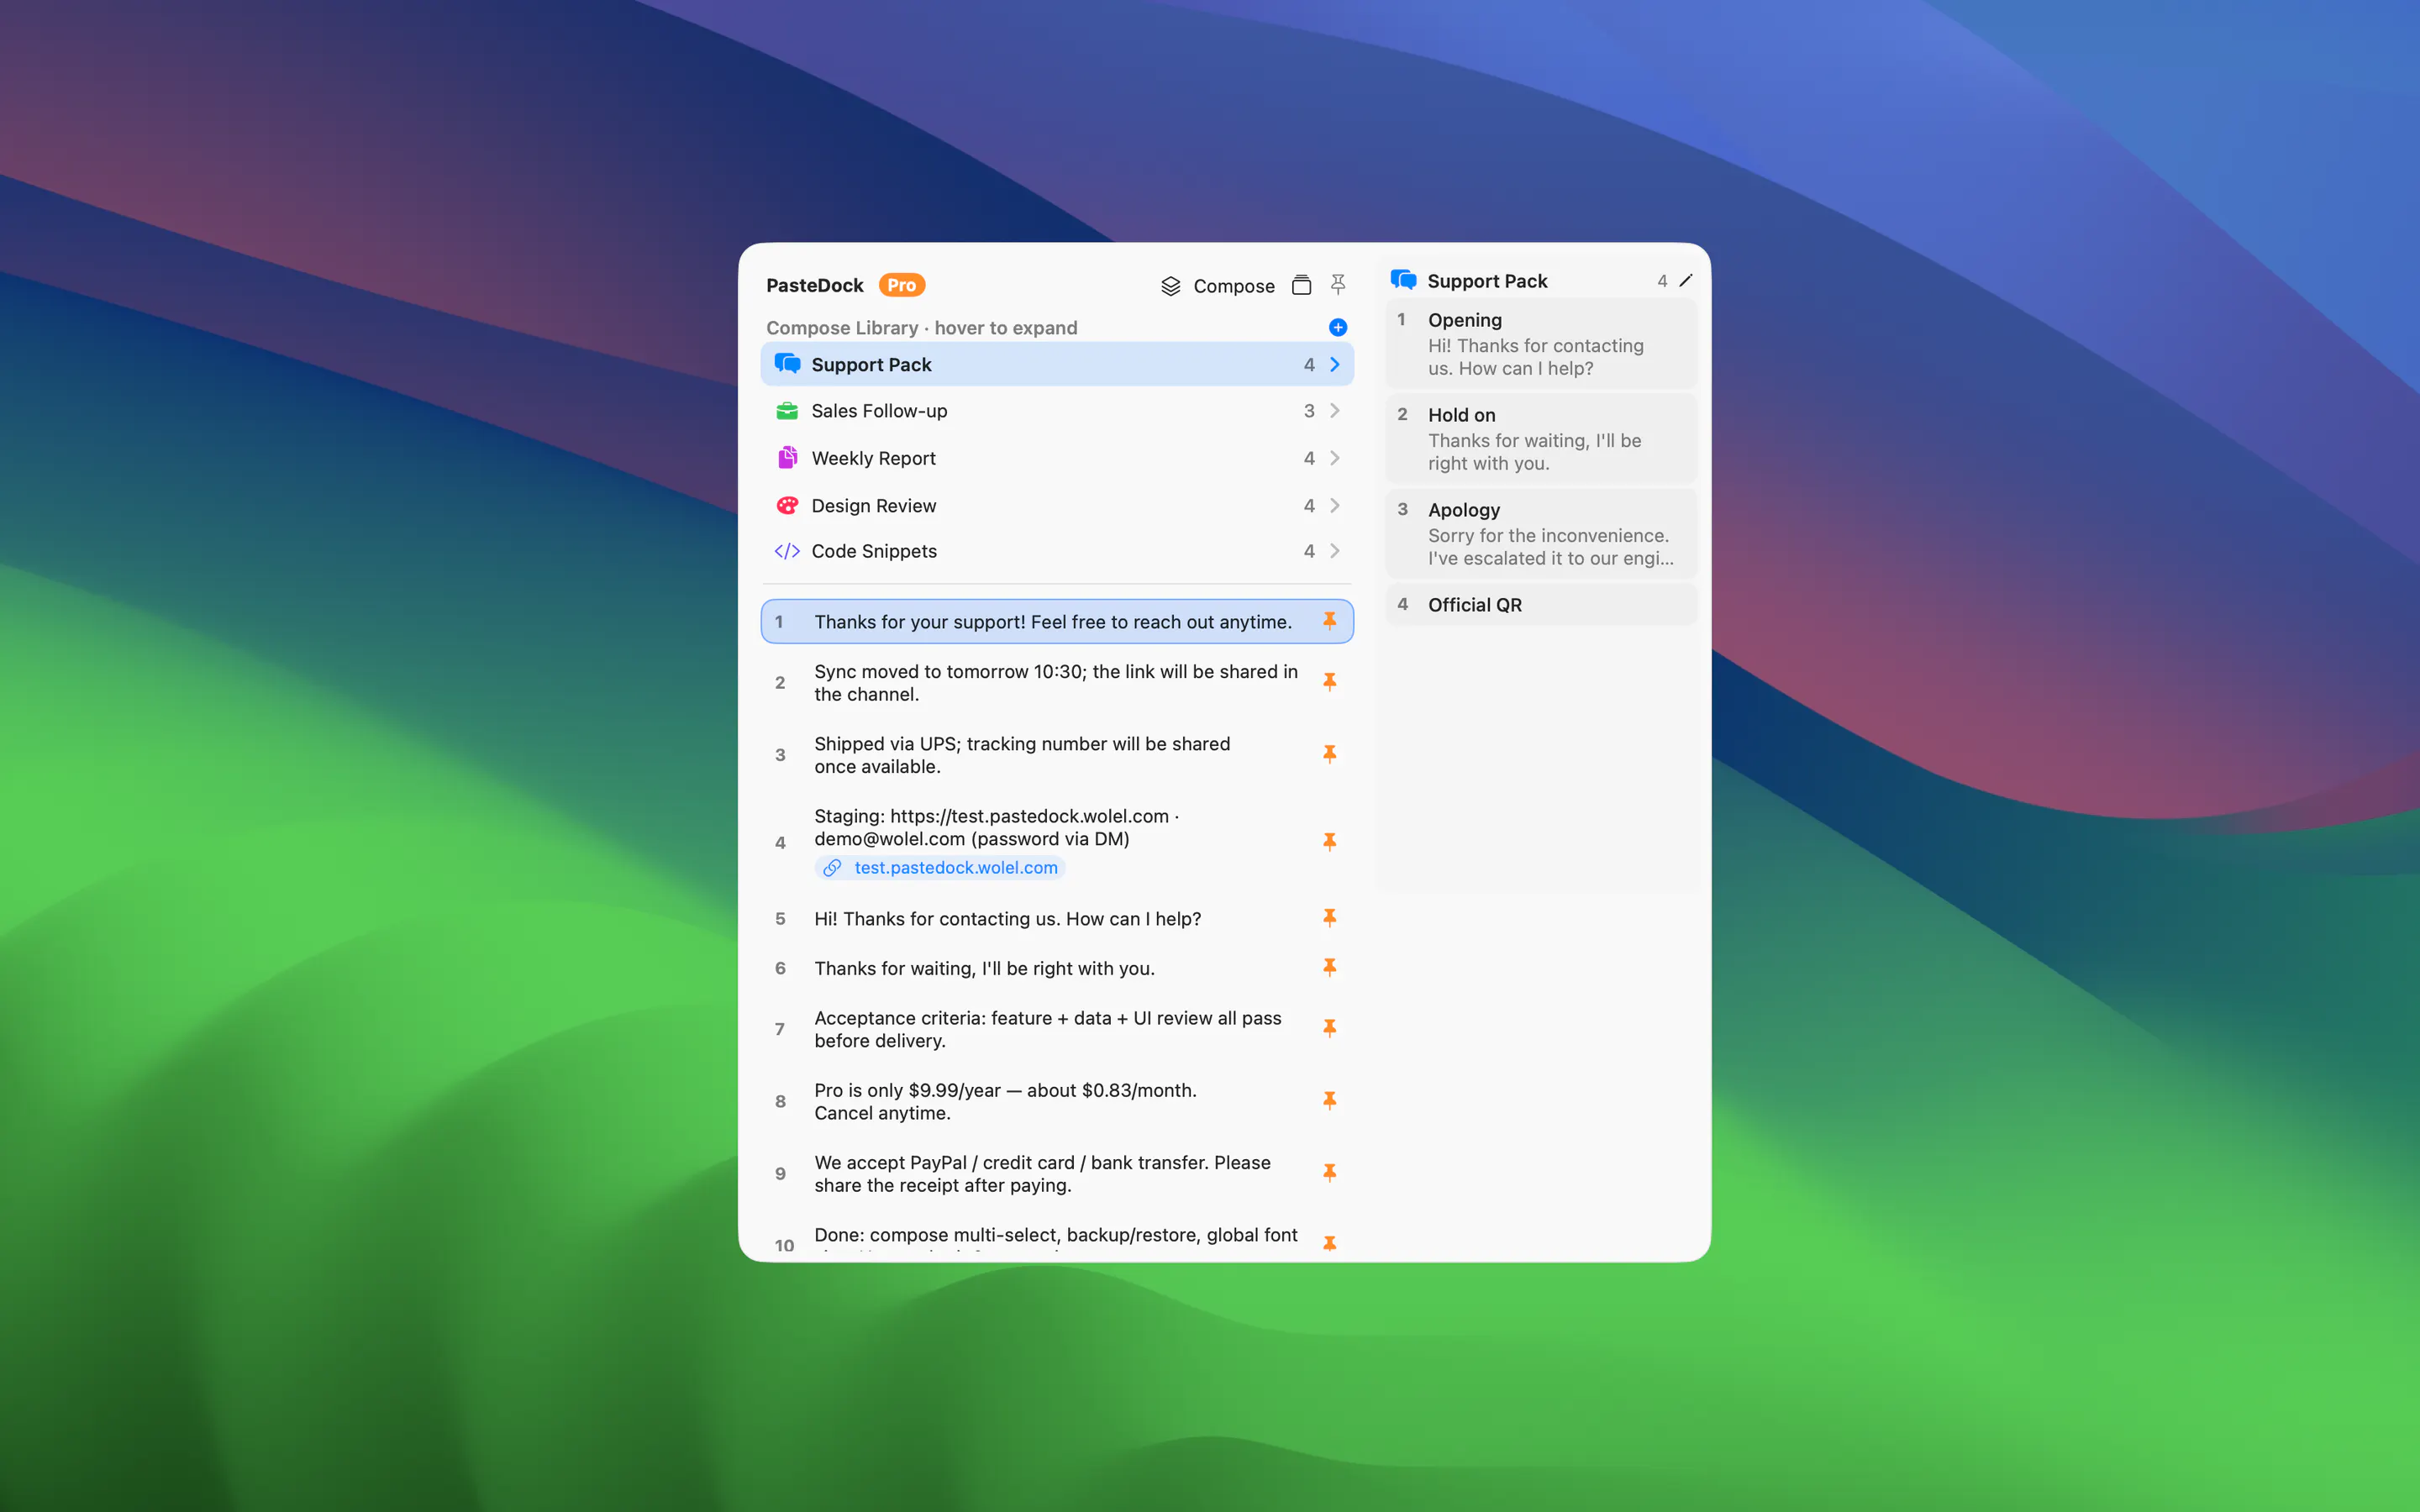Select the Code Snippets library row
The width and height of the screenshot is (2420, 1512).
click(1057, 551)
